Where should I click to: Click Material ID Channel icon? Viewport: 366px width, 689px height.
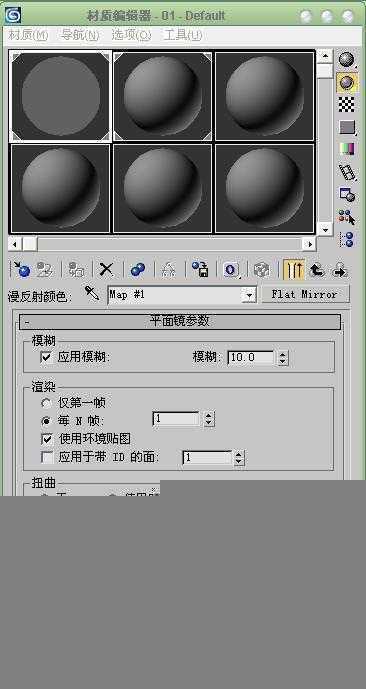pos(231,269)
